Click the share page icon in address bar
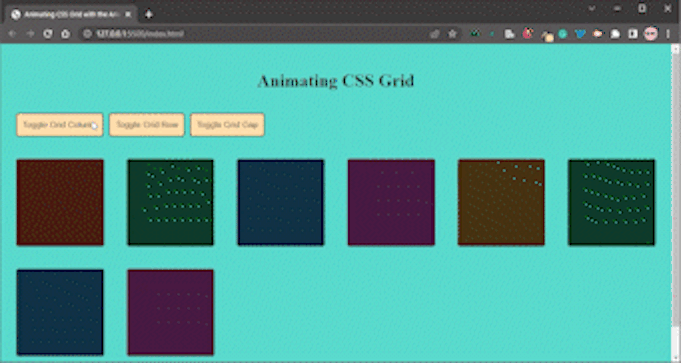681x363 pixels. (434, 33)
